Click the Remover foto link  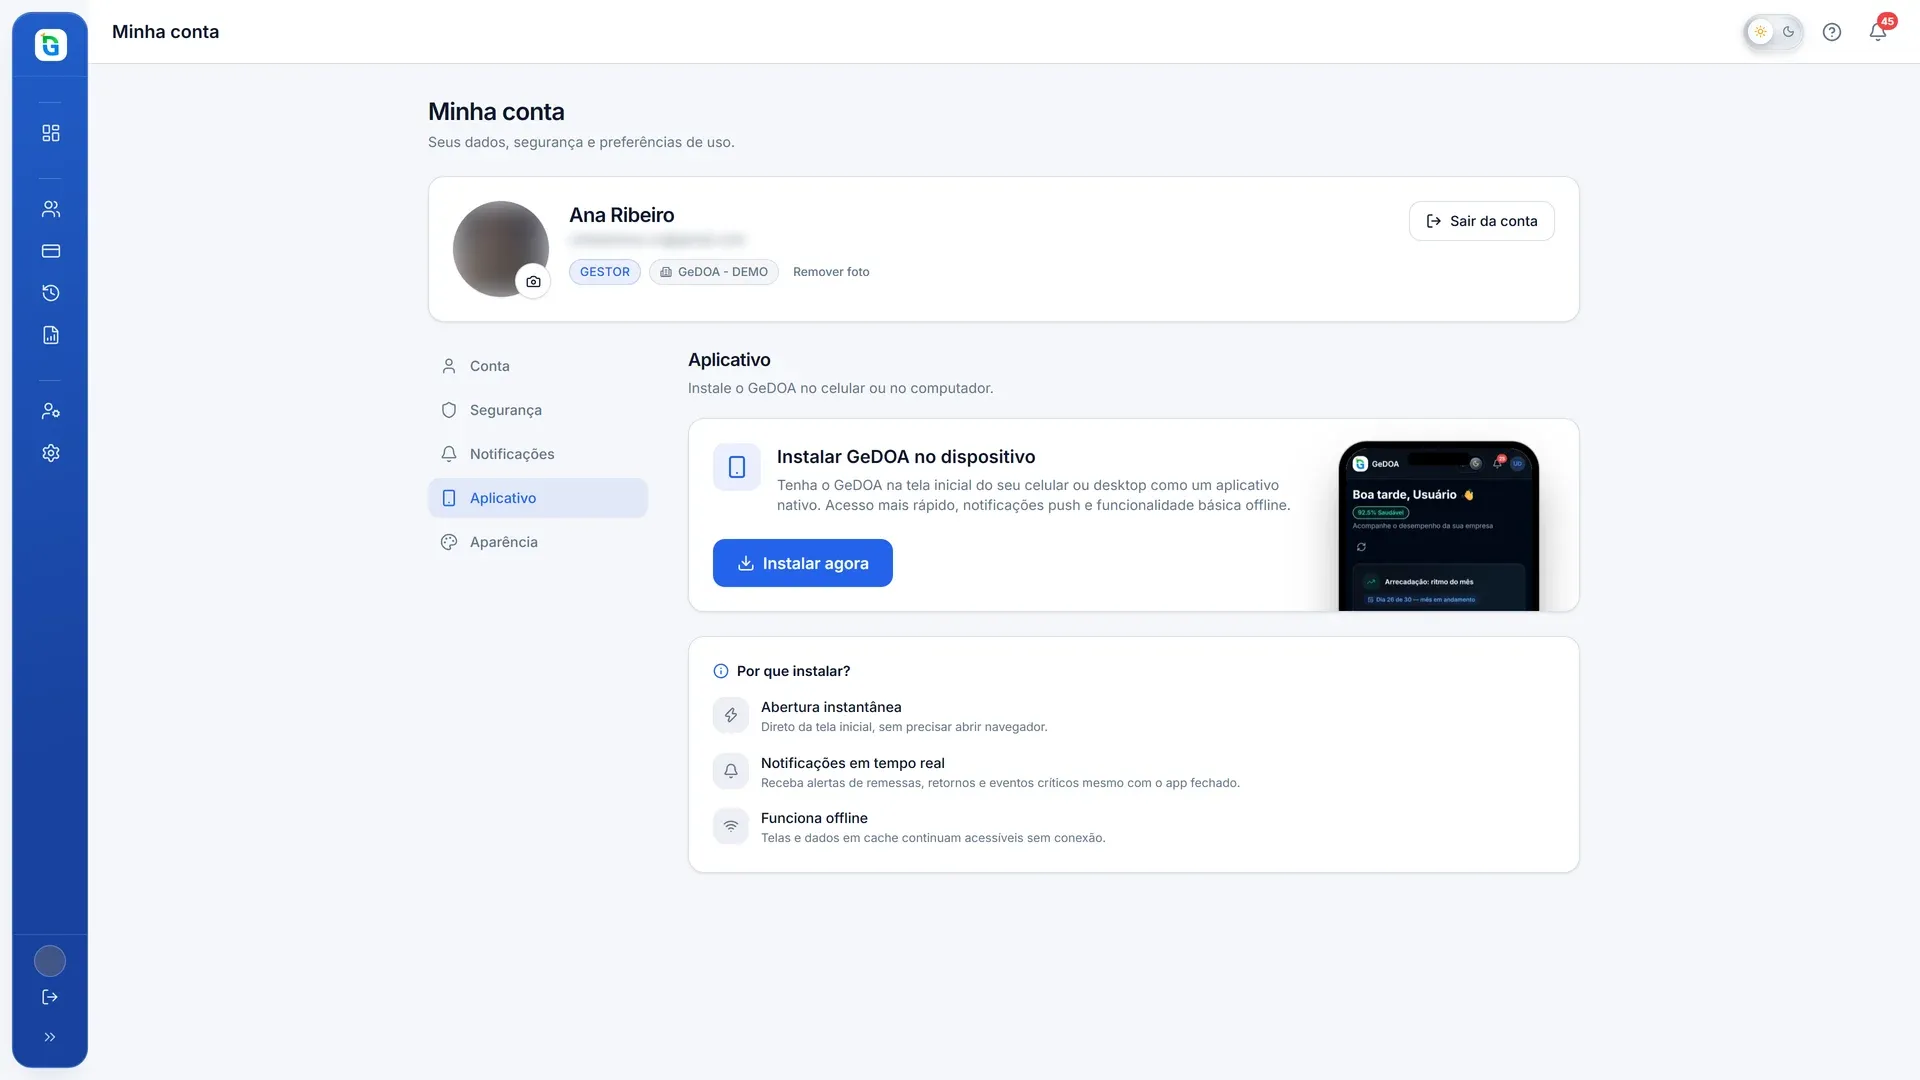[x=831, y=272]
